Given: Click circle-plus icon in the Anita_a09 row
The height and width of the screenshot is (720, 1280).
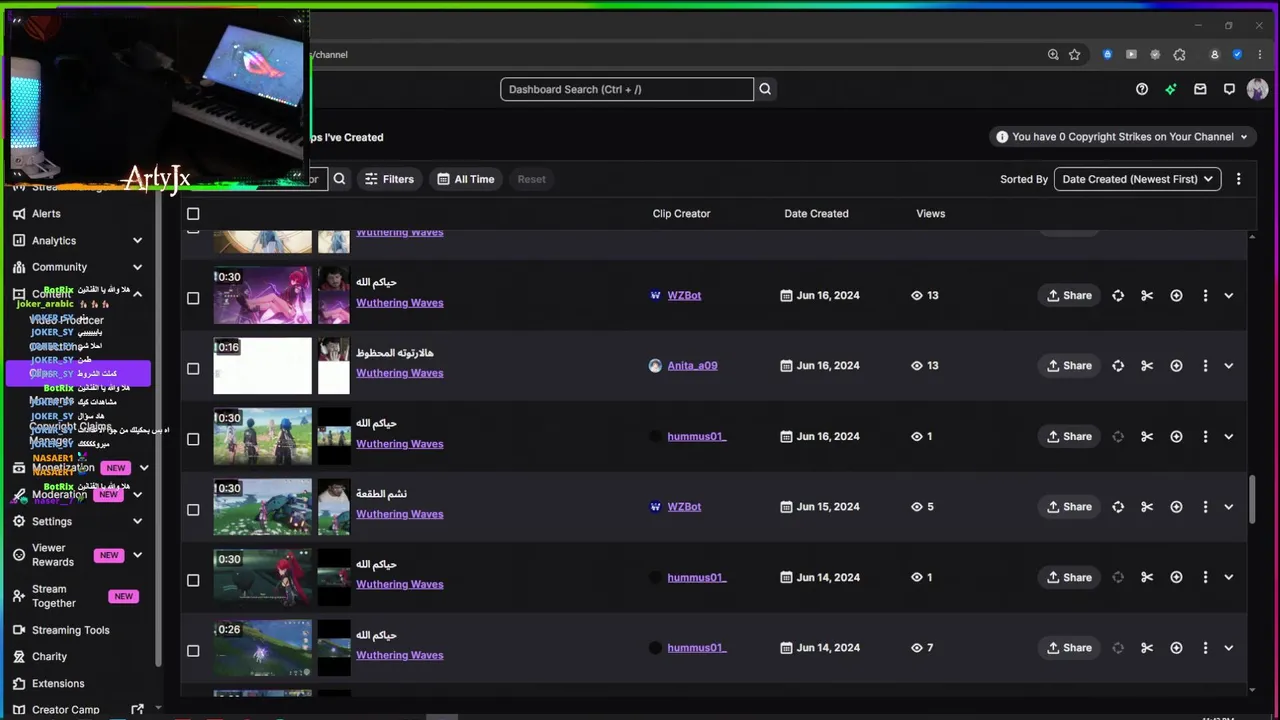Looking at the screenshot, I should click(x=1176, y=366).
